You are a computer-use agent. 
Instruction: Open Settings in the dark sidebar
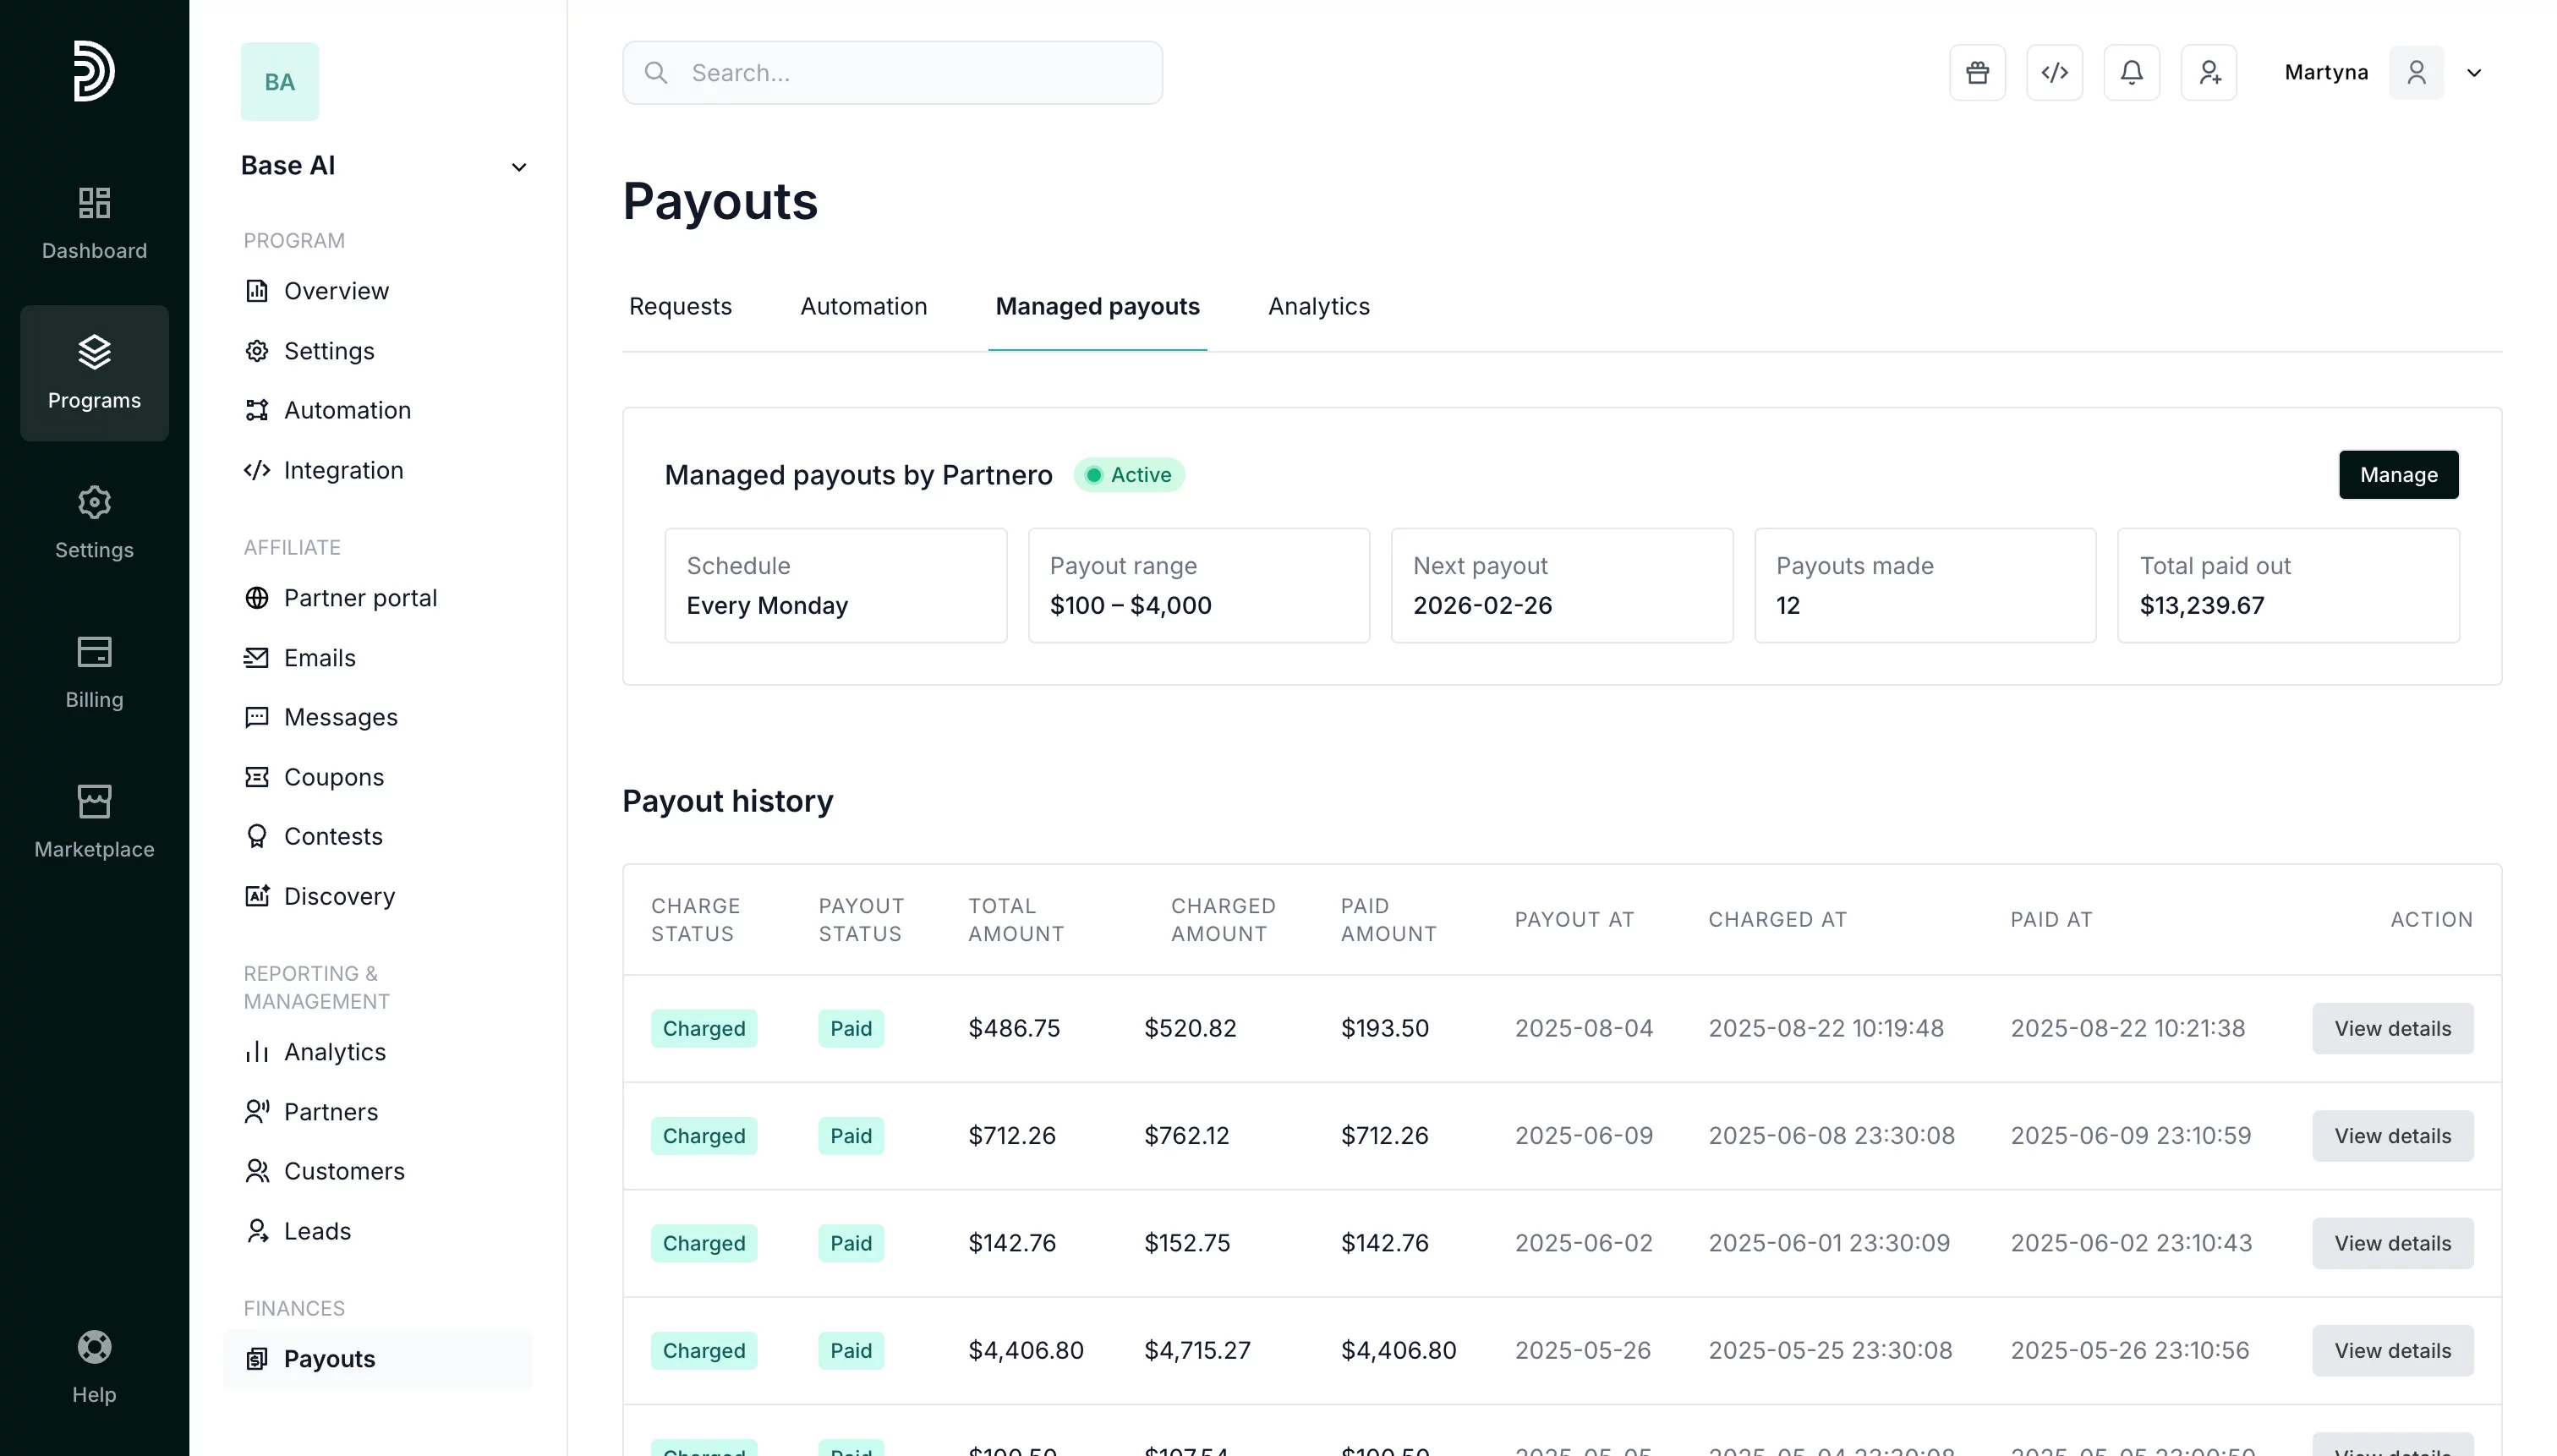pos(94,522)
